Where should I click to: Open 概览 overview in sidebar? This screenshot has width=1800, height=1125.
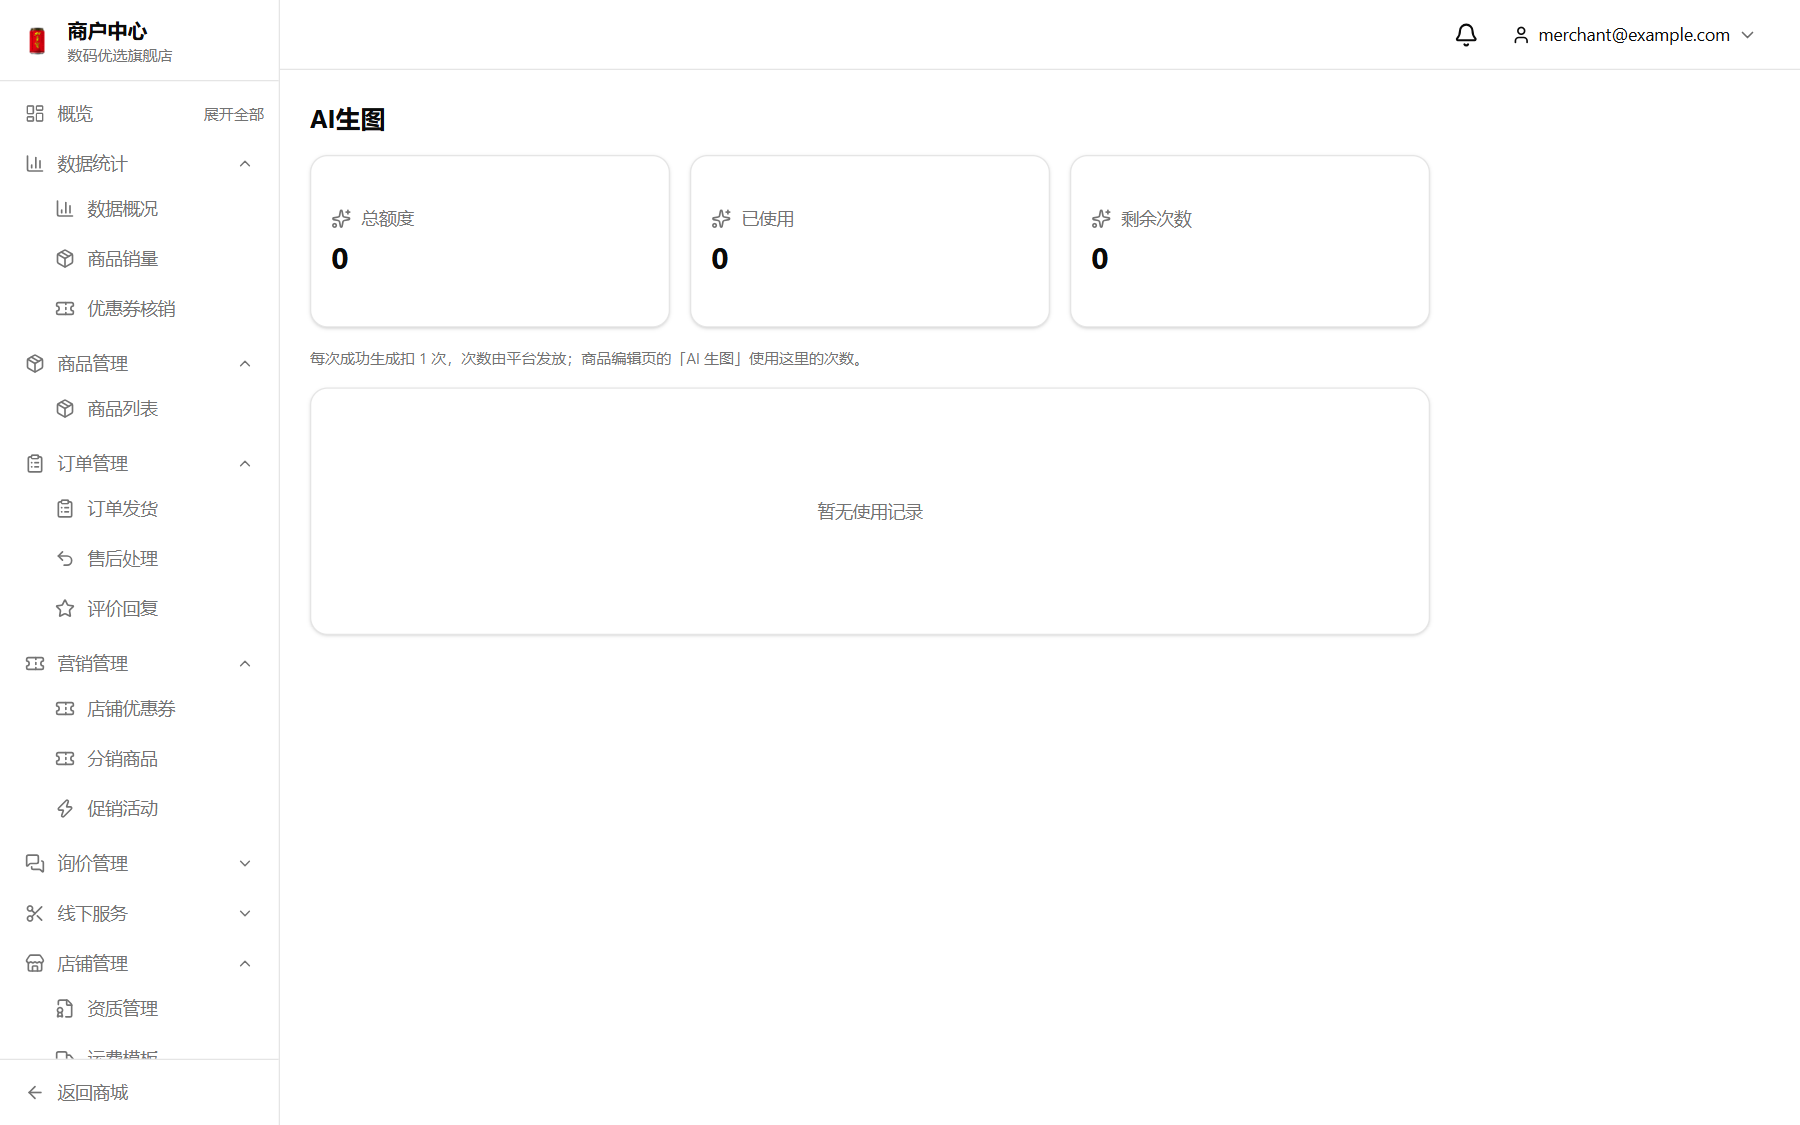point(75,114)
